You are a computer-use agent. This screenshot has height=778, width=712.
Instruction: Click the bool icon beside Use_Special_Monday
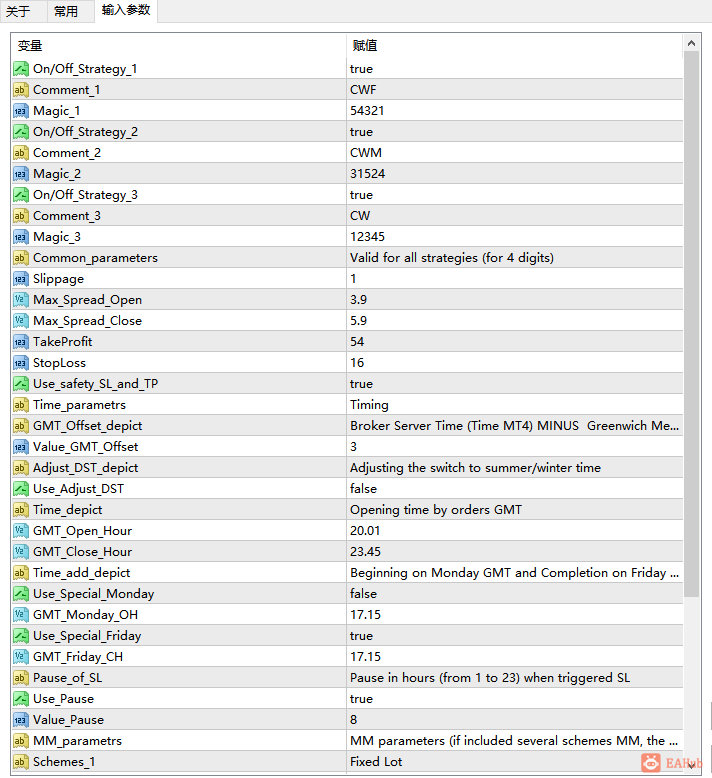21,594
